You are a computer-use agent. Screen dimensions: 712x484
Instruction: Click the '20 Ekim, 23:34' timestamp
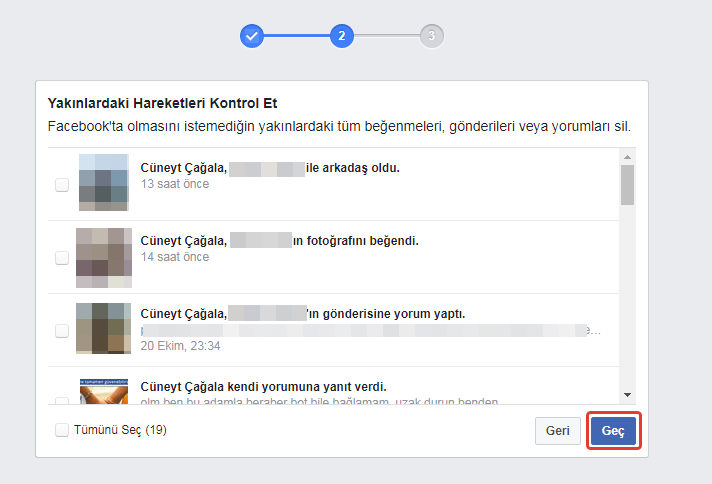pyautogui.click(x=181, y=346)
